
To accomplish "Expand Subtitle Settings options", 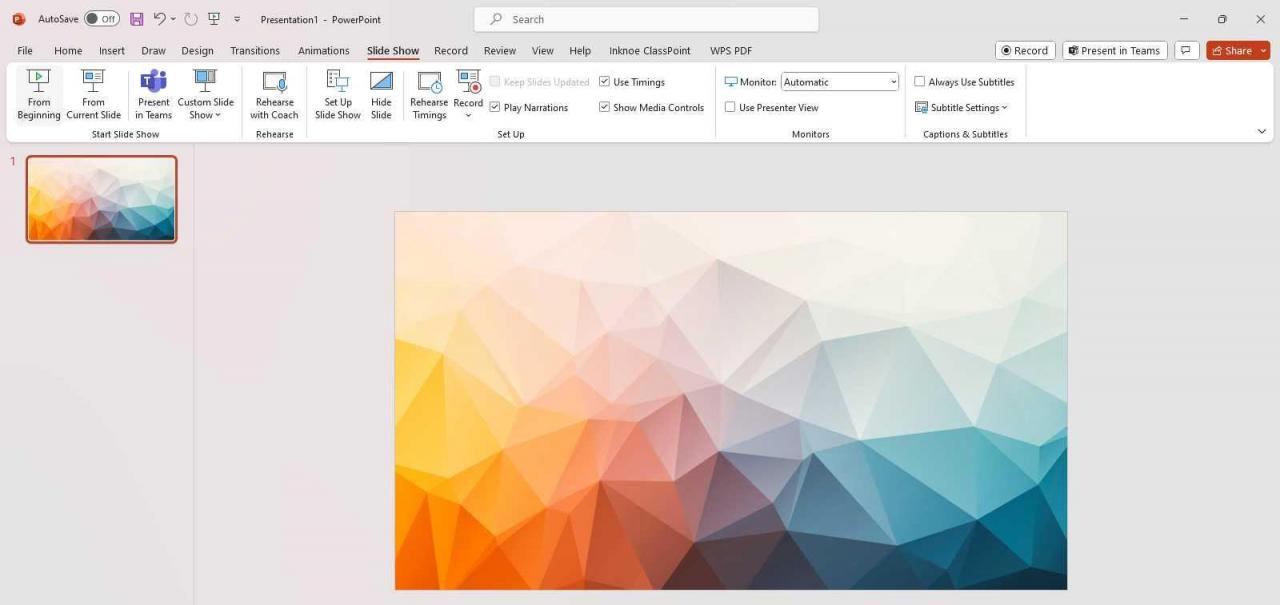I will pyautogui.click(x=963, y=107).
